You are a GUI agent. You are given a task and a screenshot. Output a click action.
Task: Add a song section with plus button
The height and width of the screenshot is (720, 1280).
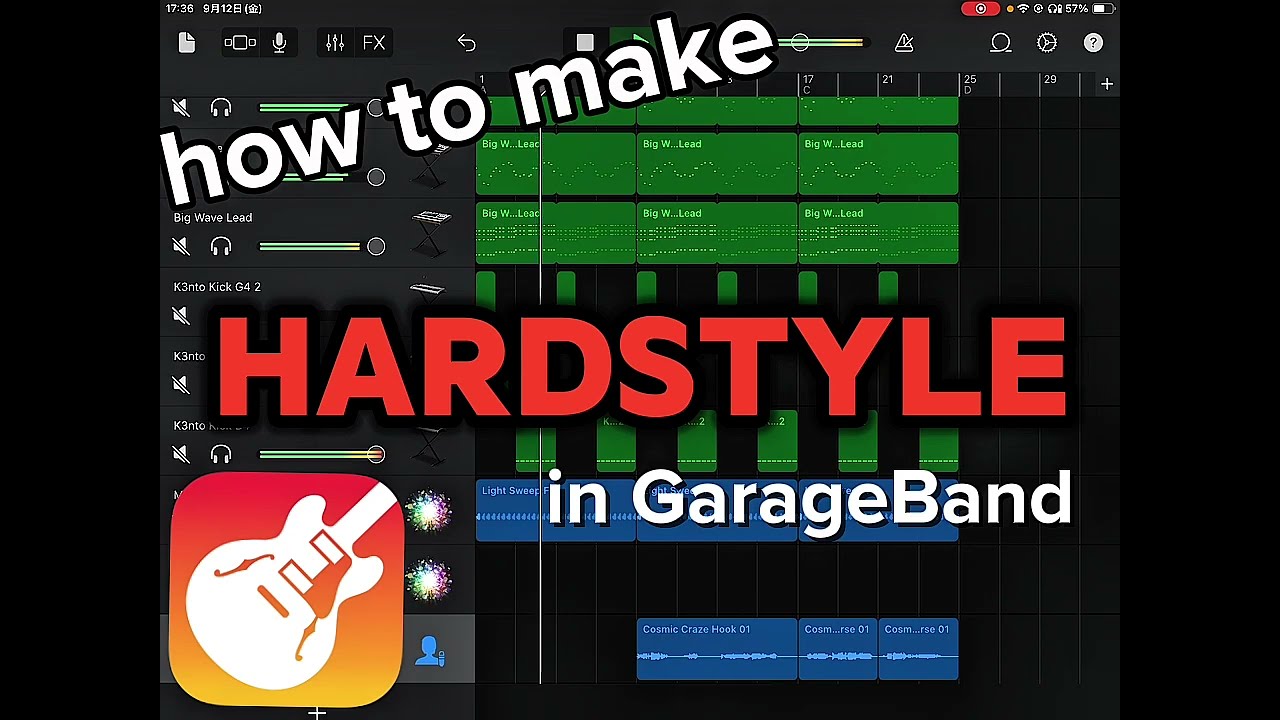(1107, 84)
